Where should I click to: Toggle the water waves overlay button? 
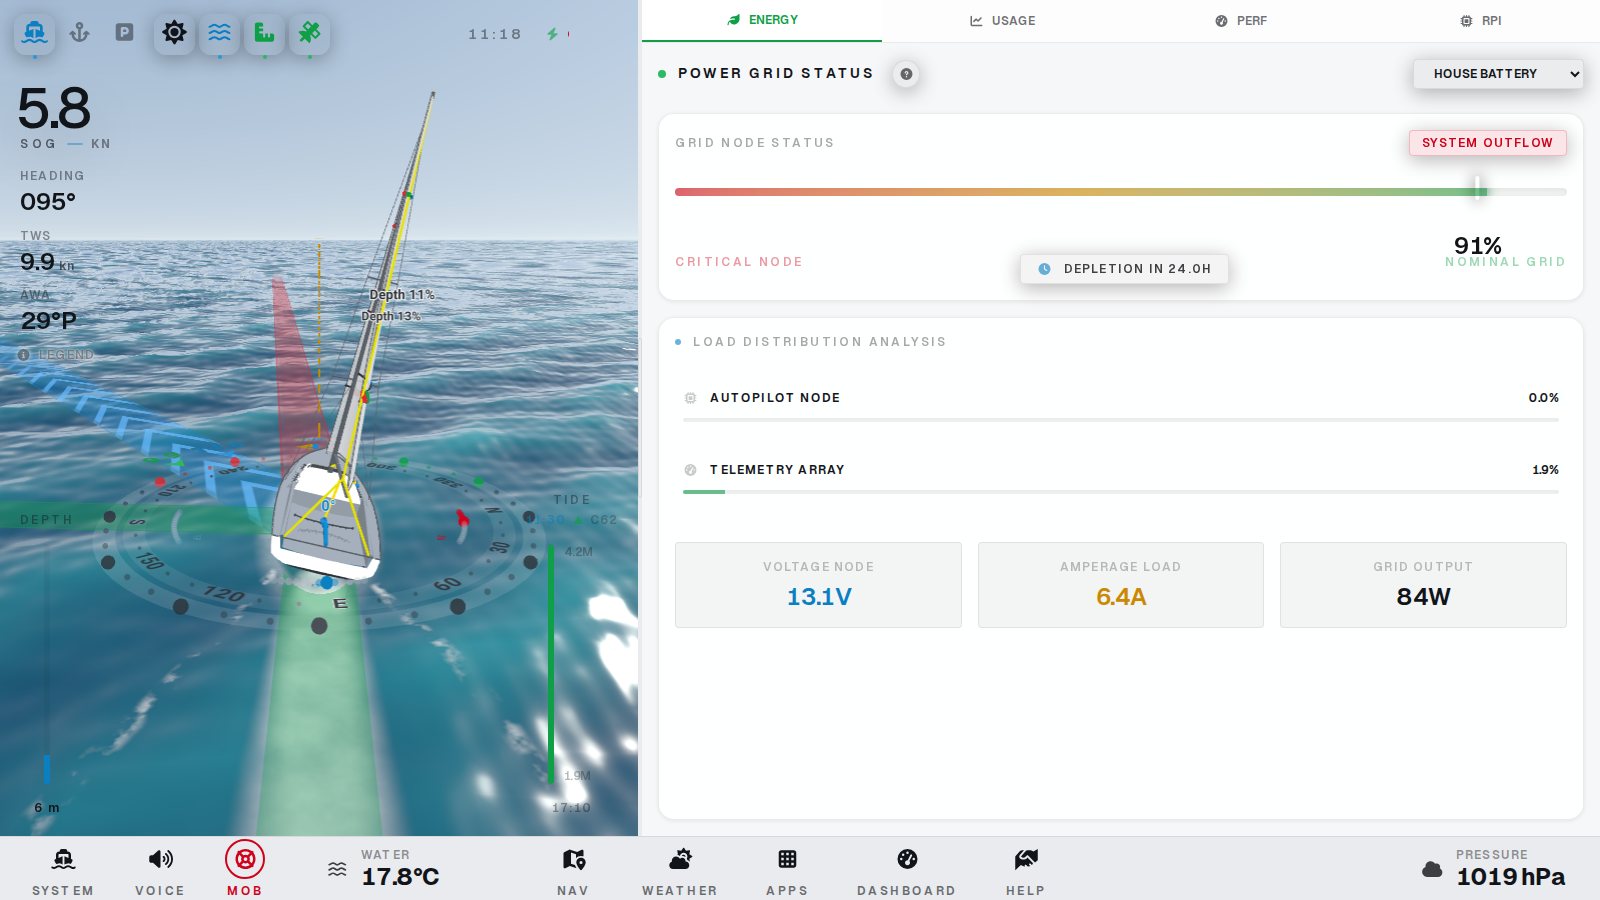(220, 33)
